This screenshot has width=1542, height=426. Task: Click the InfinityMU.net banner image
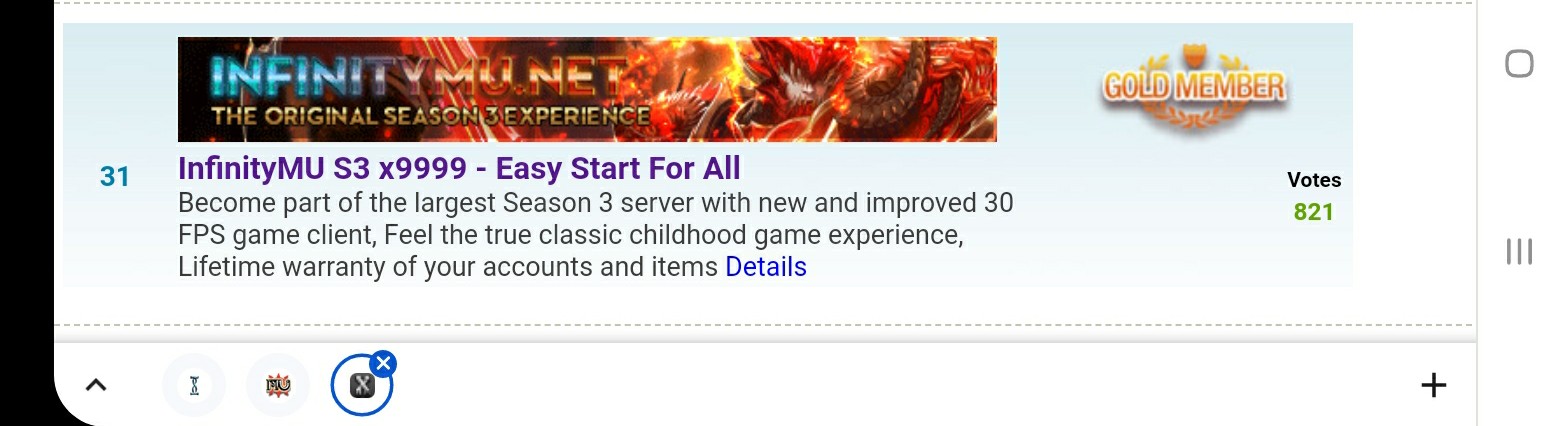point(587,90)
